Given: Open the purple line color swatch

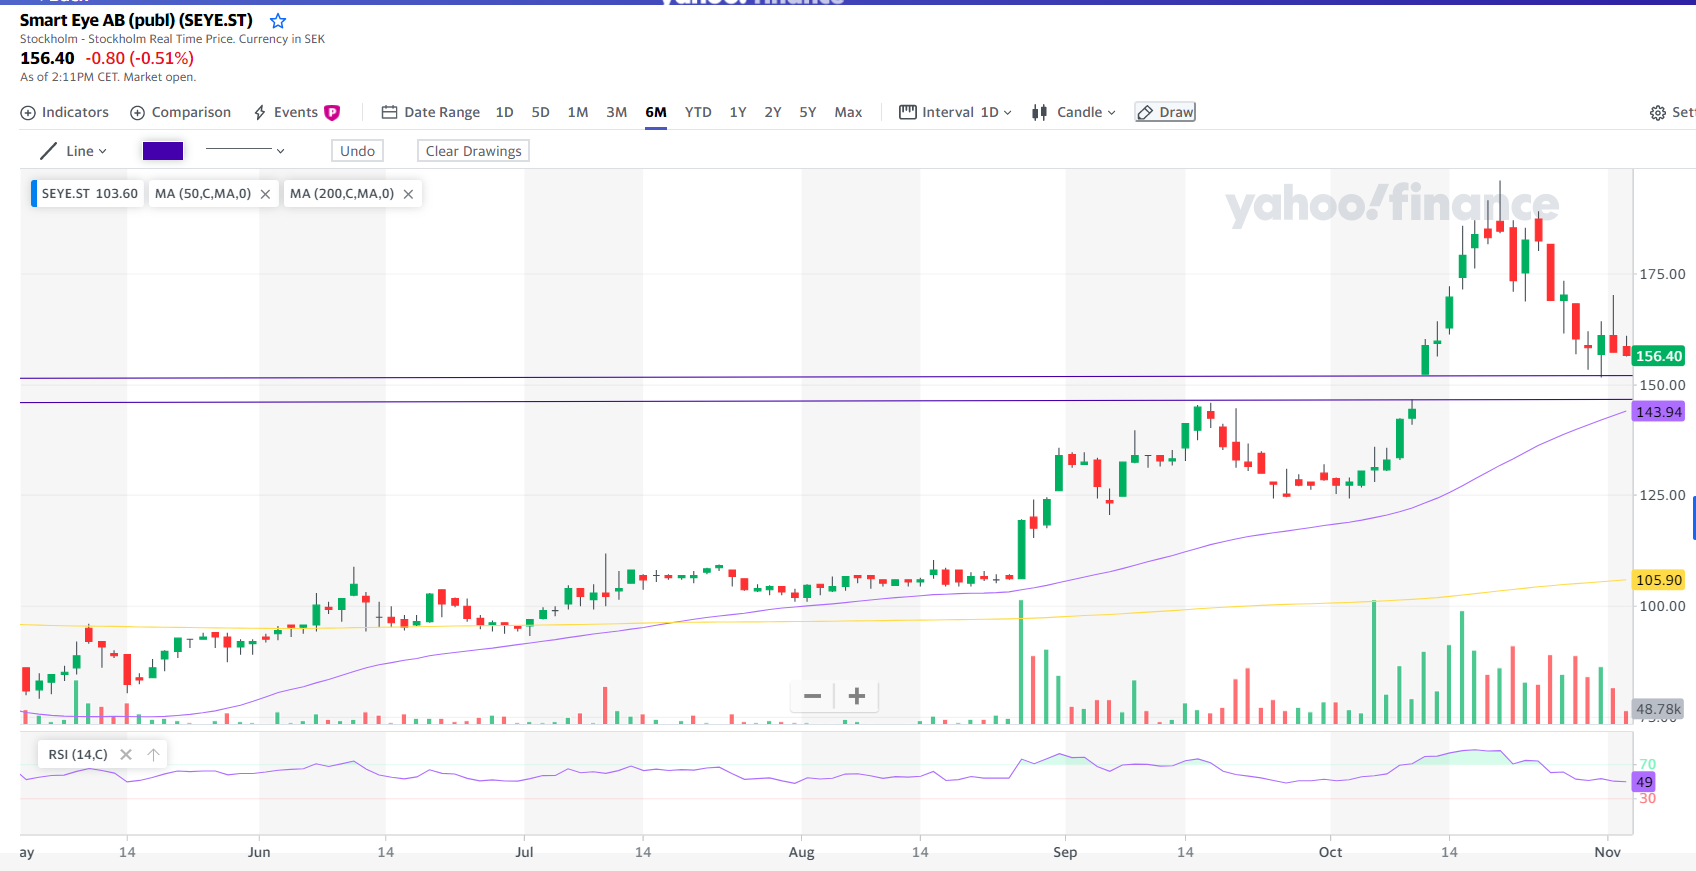Looking at the screenshot, I should click(x=163, y=151).
